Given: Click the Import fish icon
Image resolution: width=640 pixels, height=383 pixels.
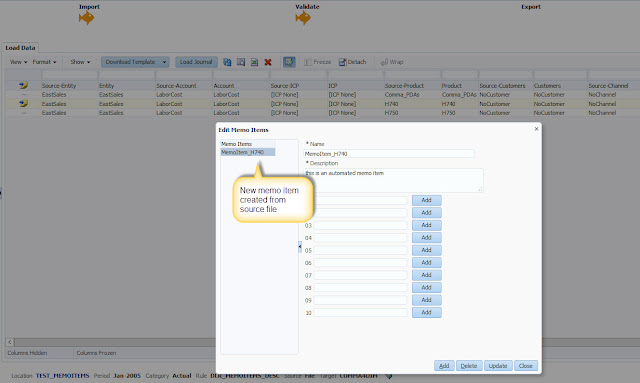Looking at the screenshot, I should tap(87, 18).
